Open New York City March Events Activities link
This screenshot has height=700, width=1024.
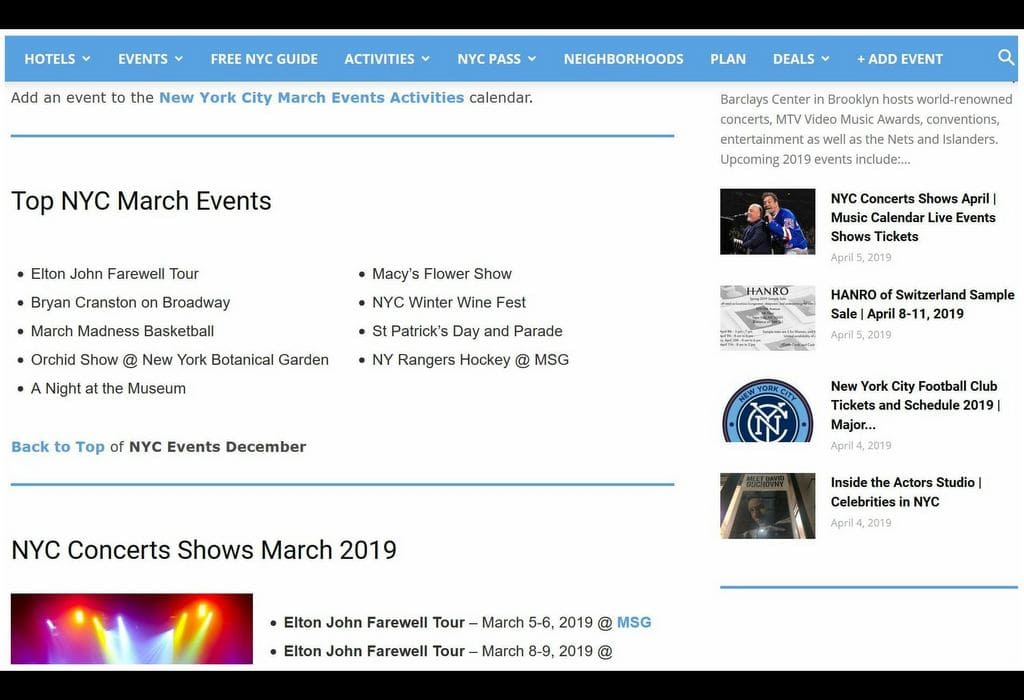[312, 97]
